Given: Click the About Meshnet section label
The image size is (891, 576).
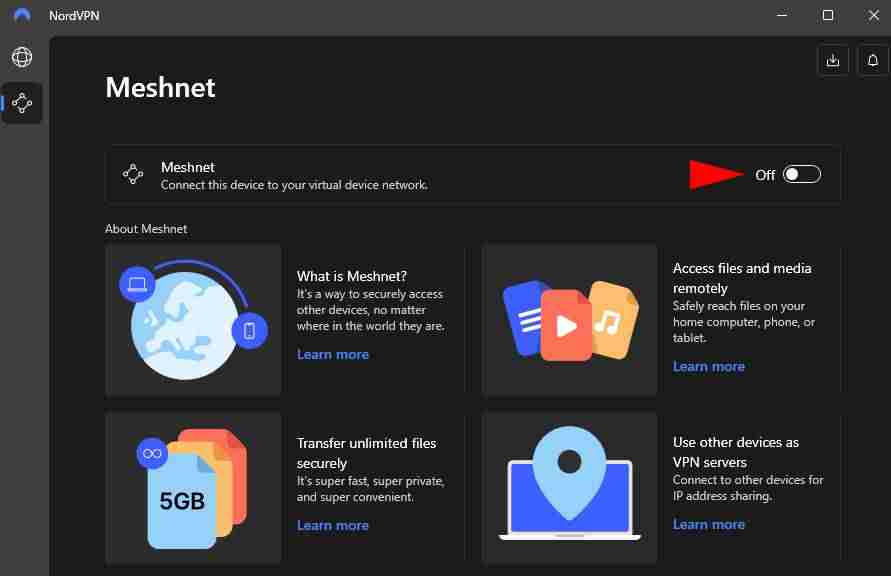Looking at the screenshot, I should pos(146,229).
